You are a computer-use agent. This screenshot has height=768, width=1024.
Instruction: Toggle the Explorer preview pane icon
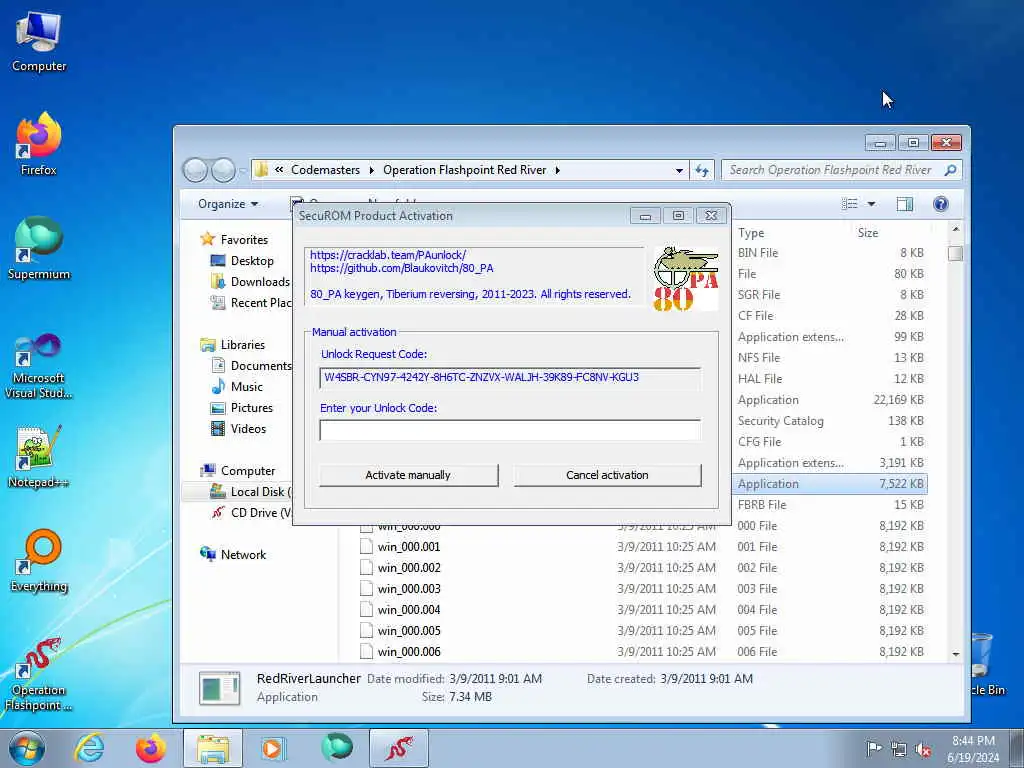[x=904, y=204]
